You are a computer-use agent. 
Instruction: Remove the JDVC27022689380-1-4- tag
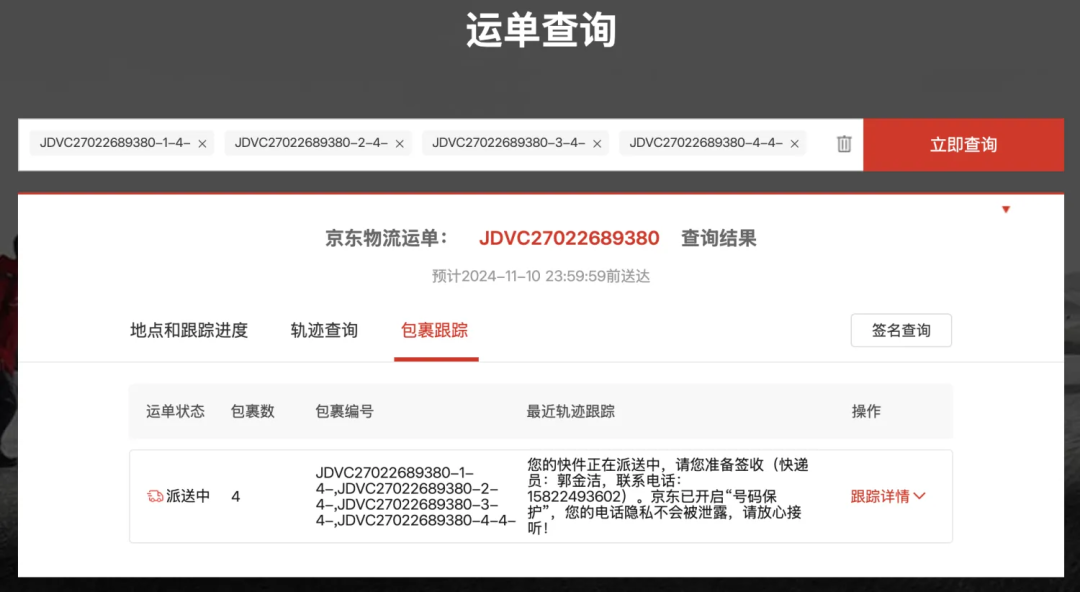(202, 144)
